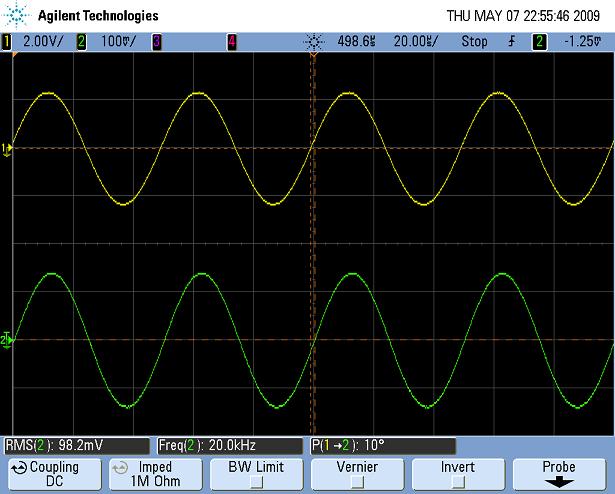Image resolution: width=615 pixels, height=494 pixels.
Task: Click the Agilent Technologies starburst logo
Action: click(16, 15)
